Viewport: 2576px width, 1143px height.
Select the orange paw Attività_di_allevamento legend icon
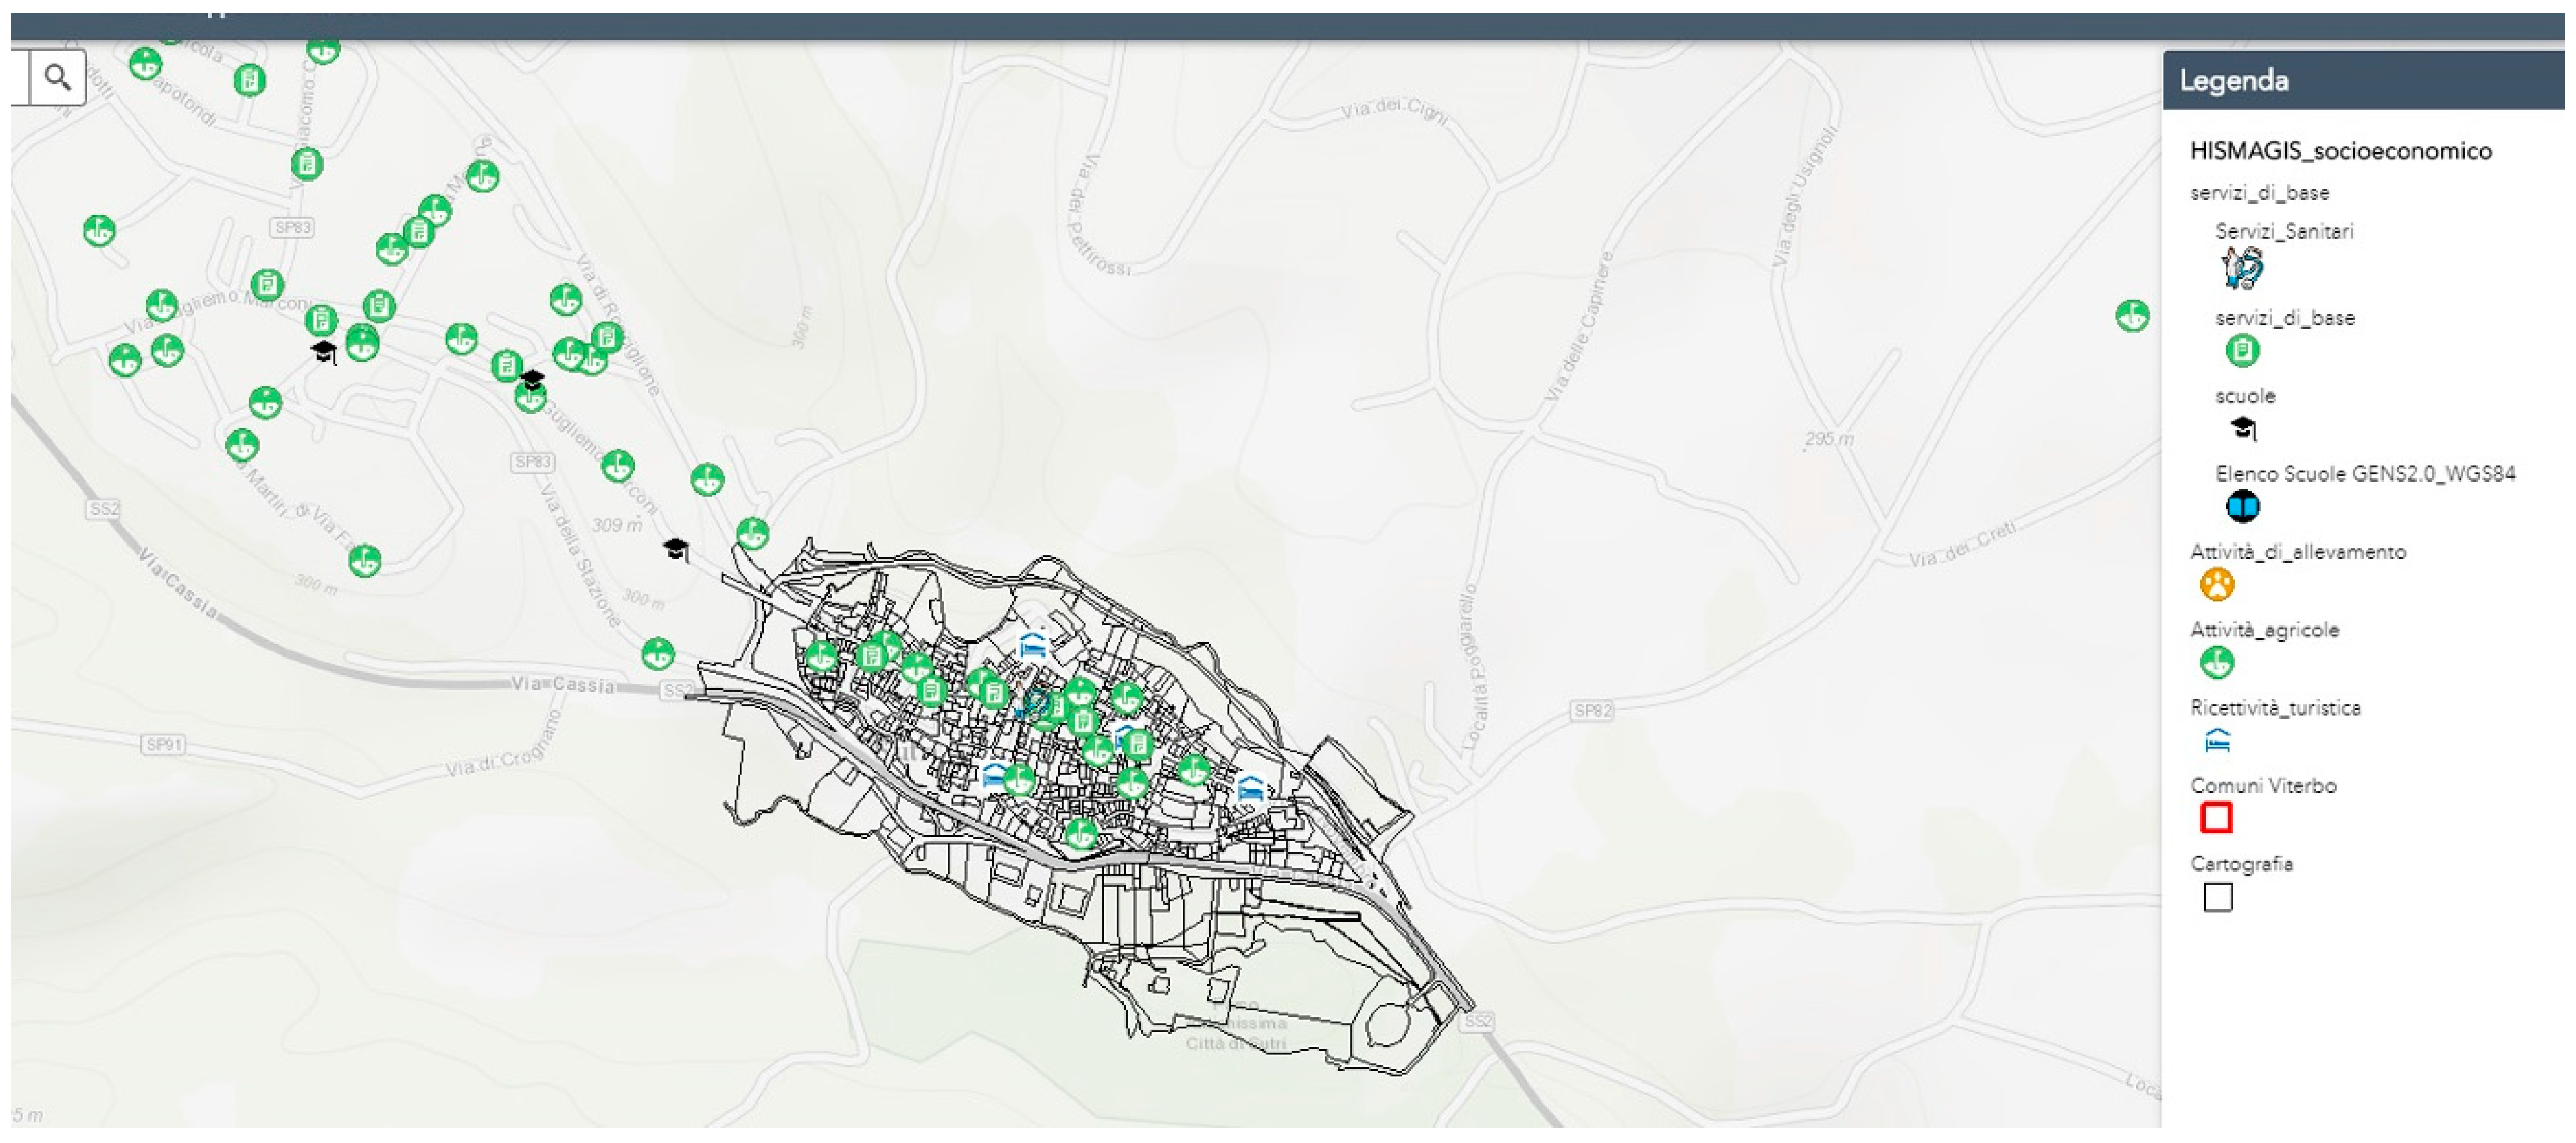[x=2217, y=584]
